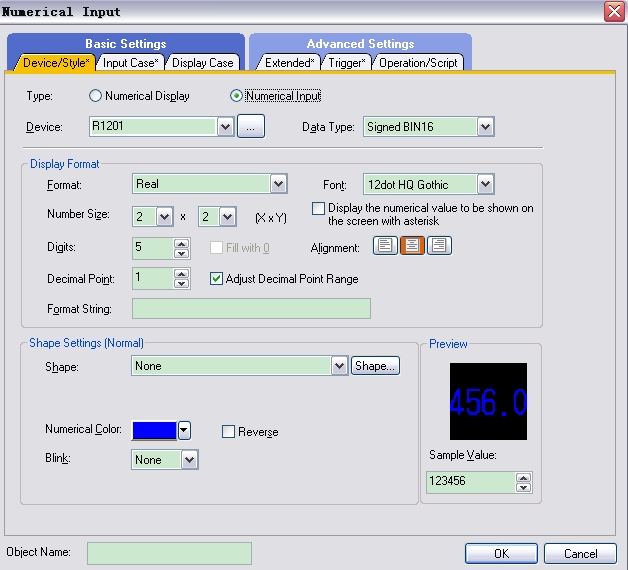Open the Data Type dropdown
Image resolution: width=628 pixels, height=570 pixels.
point(485,127)
